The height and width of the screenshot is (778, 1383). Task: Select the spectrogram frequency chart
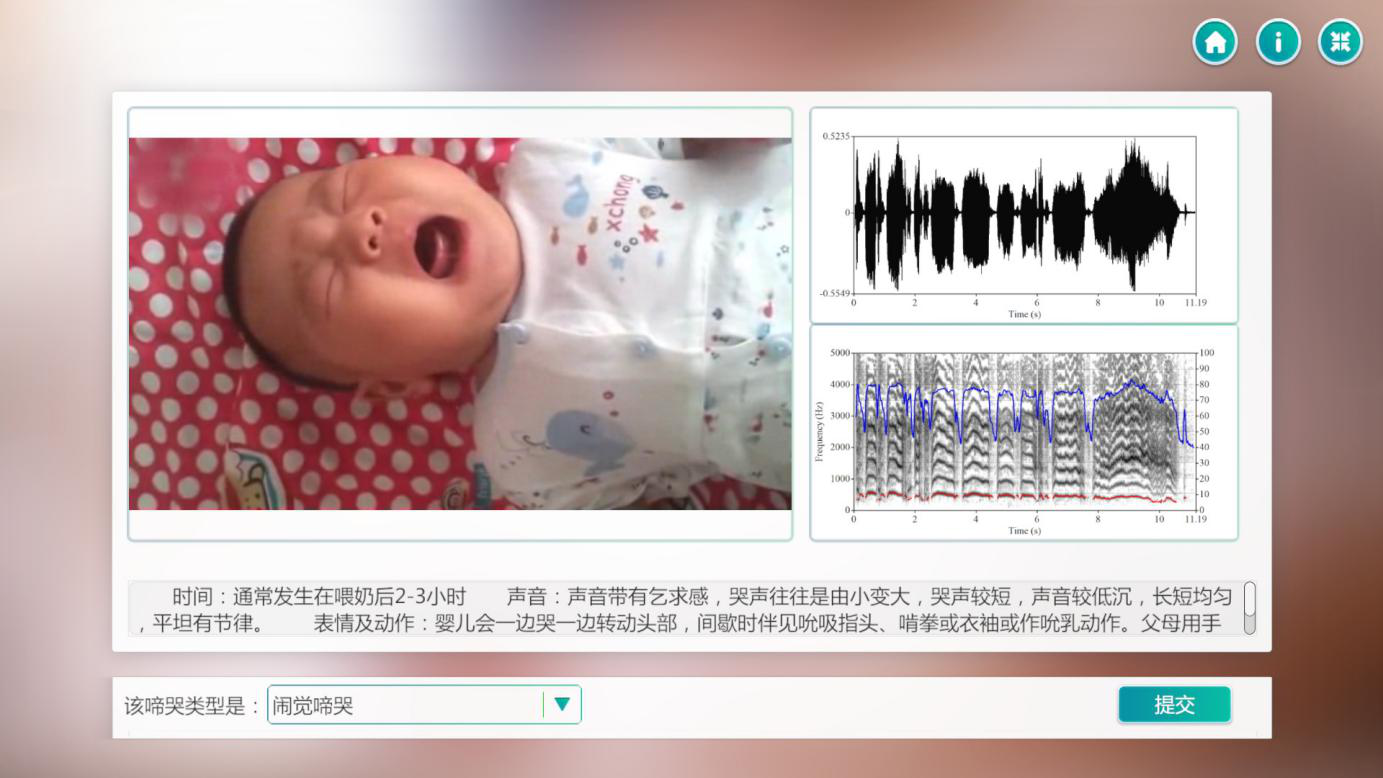(1023, 432)
